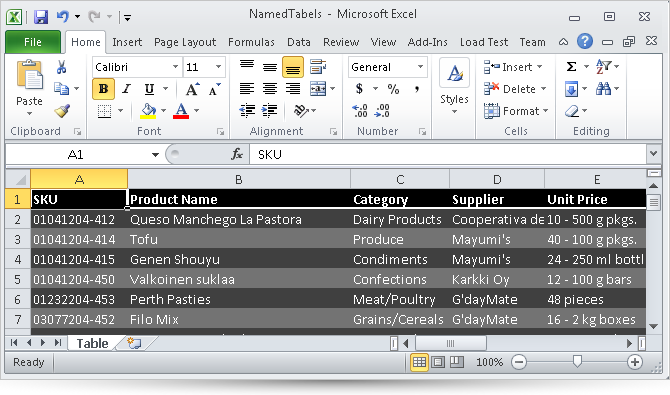Click the Decrease Indent icon
Viewport: 670px width, 395px height.
point(247,111)
